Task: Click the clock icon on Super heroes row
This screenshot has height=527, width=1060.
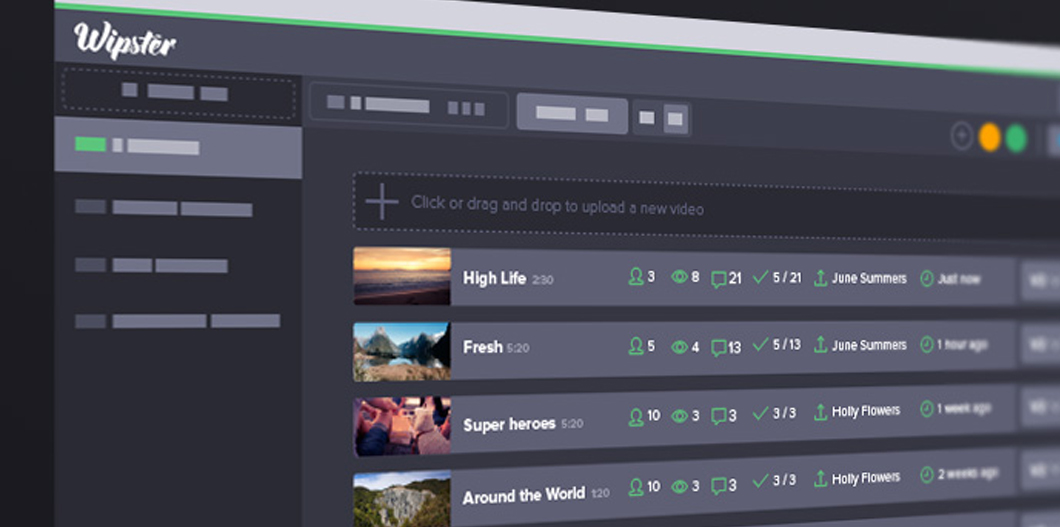Action: (x=926, y=409)
